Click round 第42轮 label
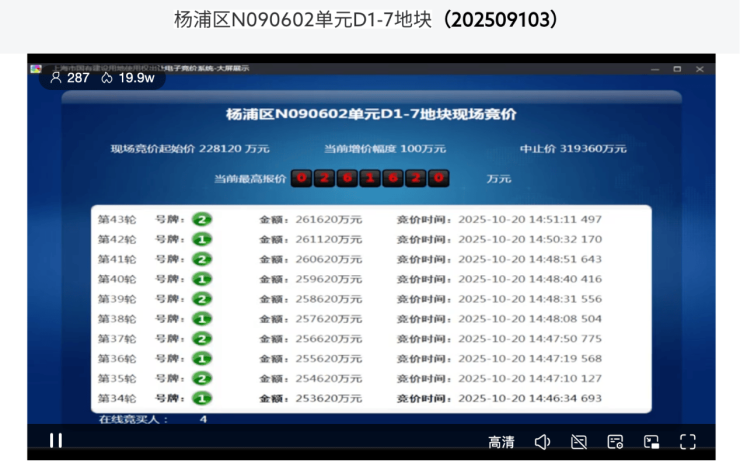 pyautogui.click(x=117, y=239)
